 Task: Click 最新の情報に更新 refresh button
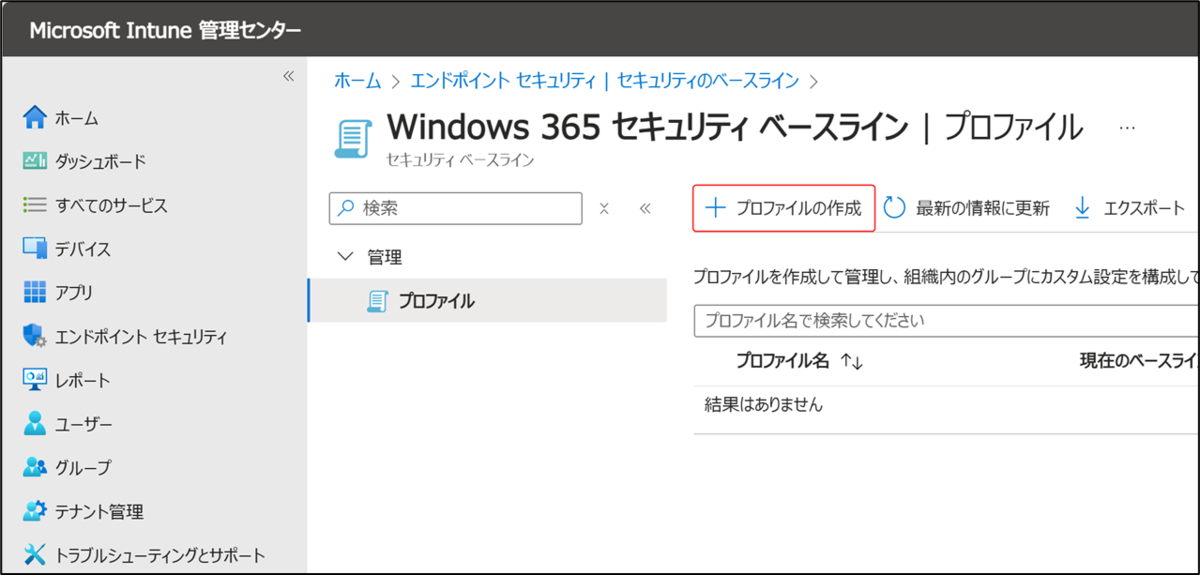tap(967, 208)
